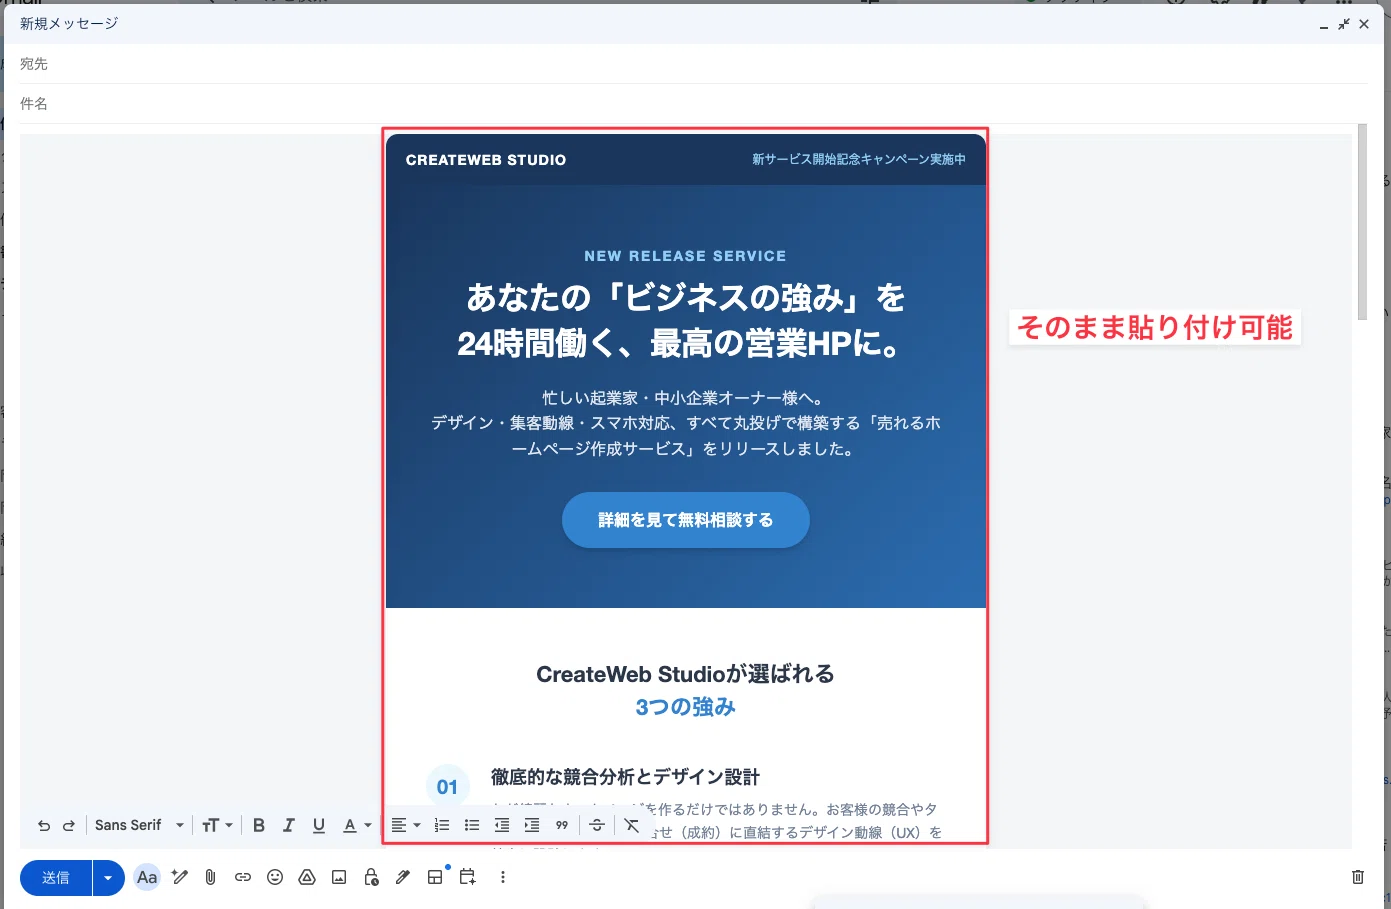Open the Sans Serif font dropdown
The image size is (1391, 909).
(x=139, y=825)
